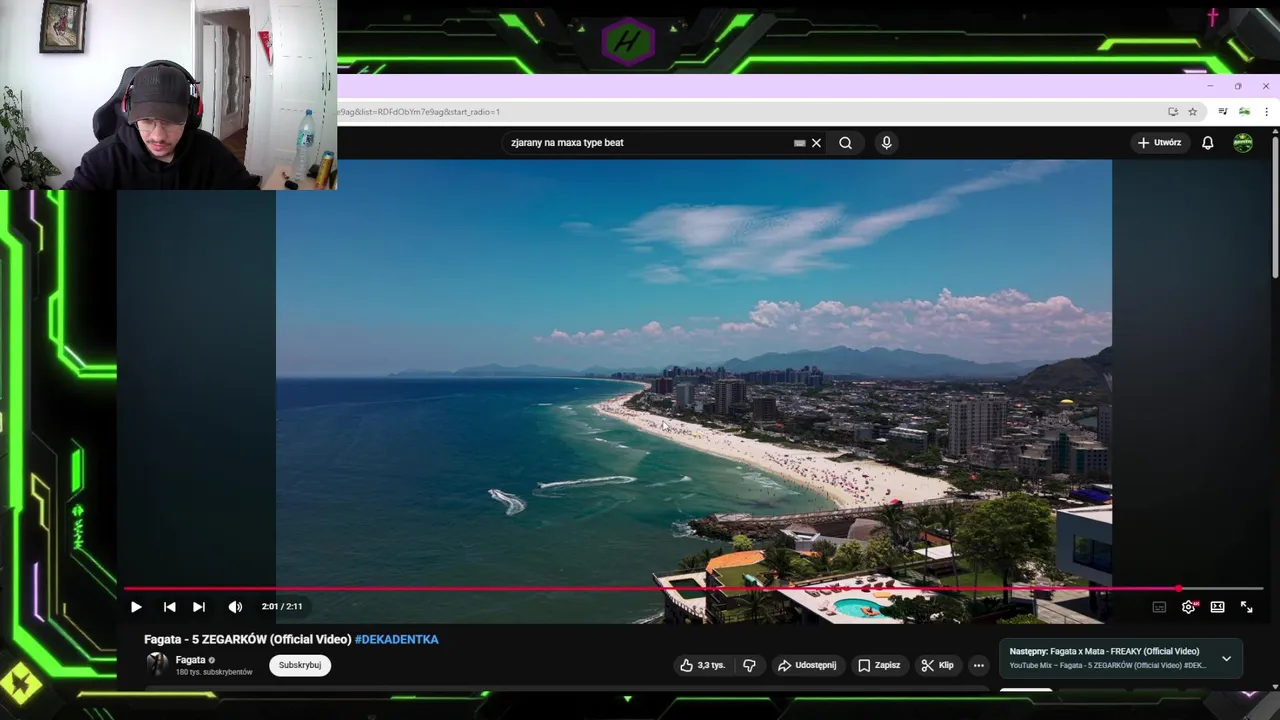1280x720 pixels.
Task: Create a clip with Klip
Action: point(937,665)
